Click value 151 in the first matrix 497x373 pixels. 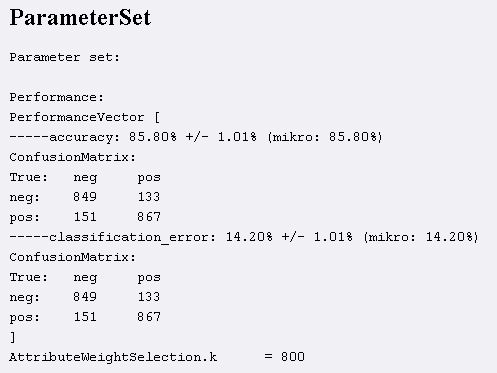tap(85, 217)
